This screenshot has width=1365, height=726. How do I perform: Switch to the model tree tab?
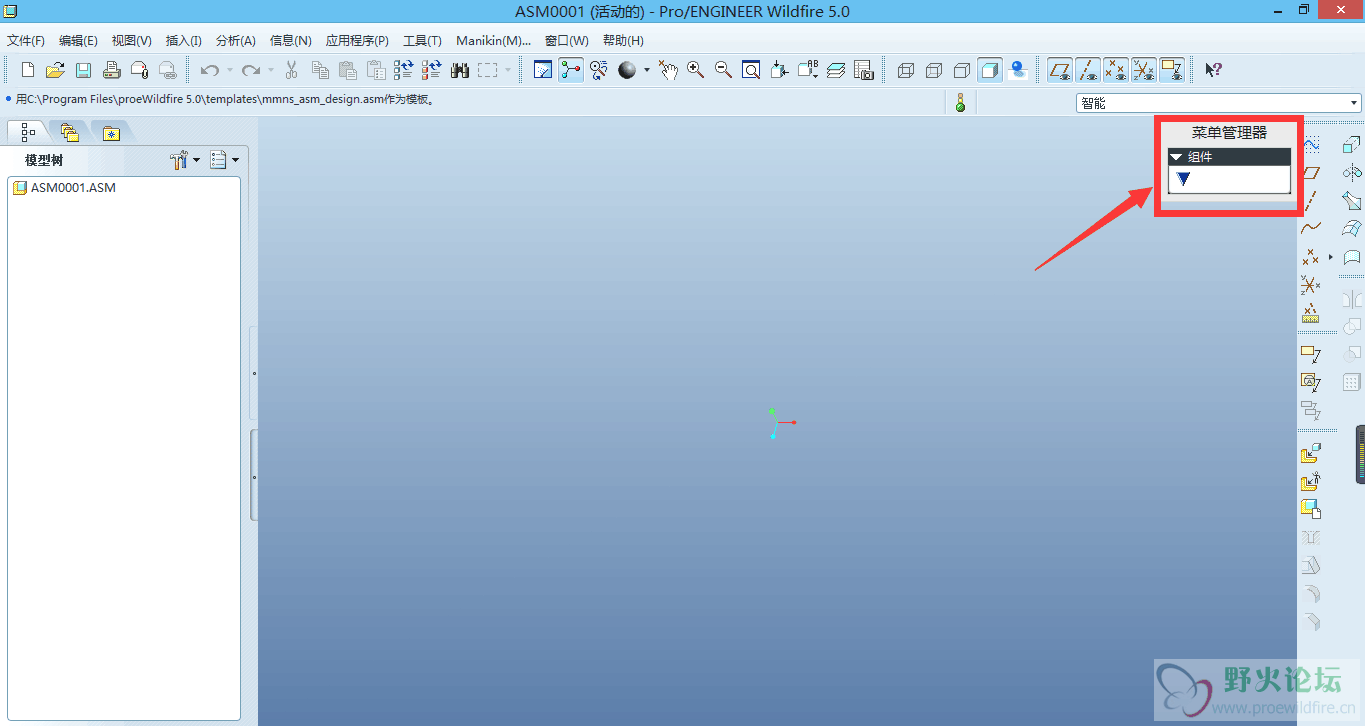pos(28,132)
